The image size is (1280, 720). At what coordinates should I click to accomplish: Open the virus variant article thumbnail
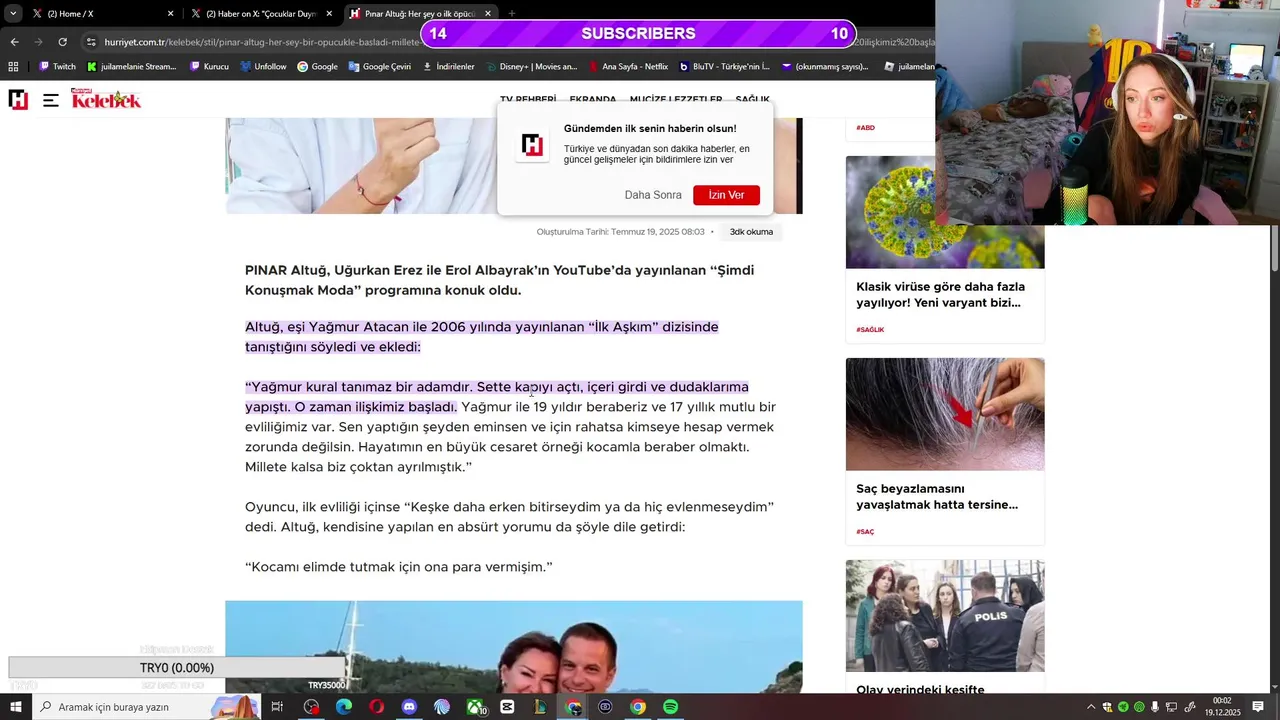(945, 212)
